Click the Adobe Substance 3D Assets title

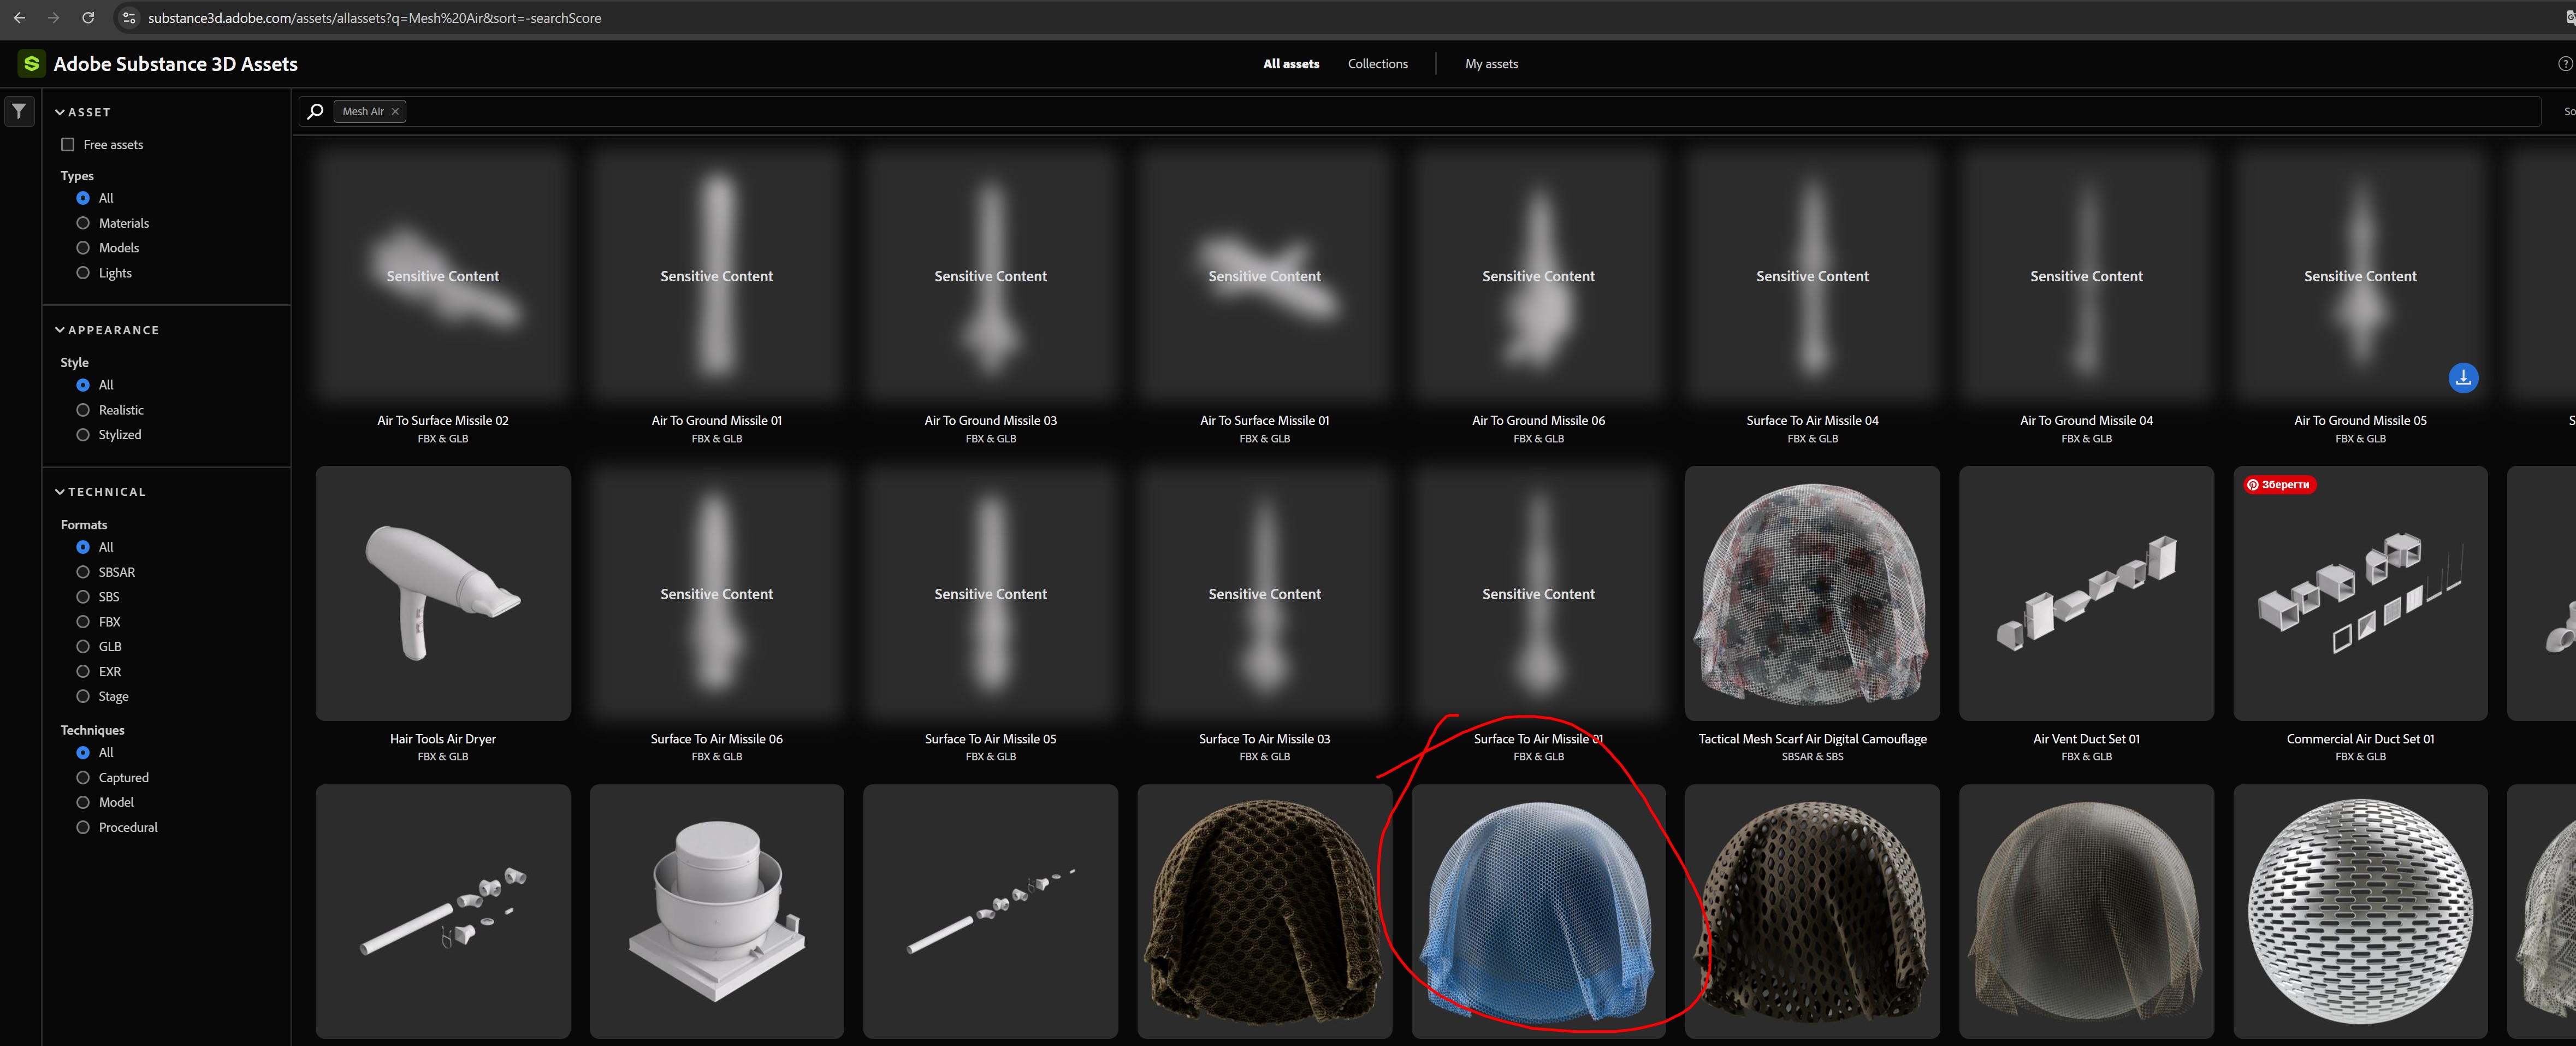pyautogui.click(x=175, y=64)
